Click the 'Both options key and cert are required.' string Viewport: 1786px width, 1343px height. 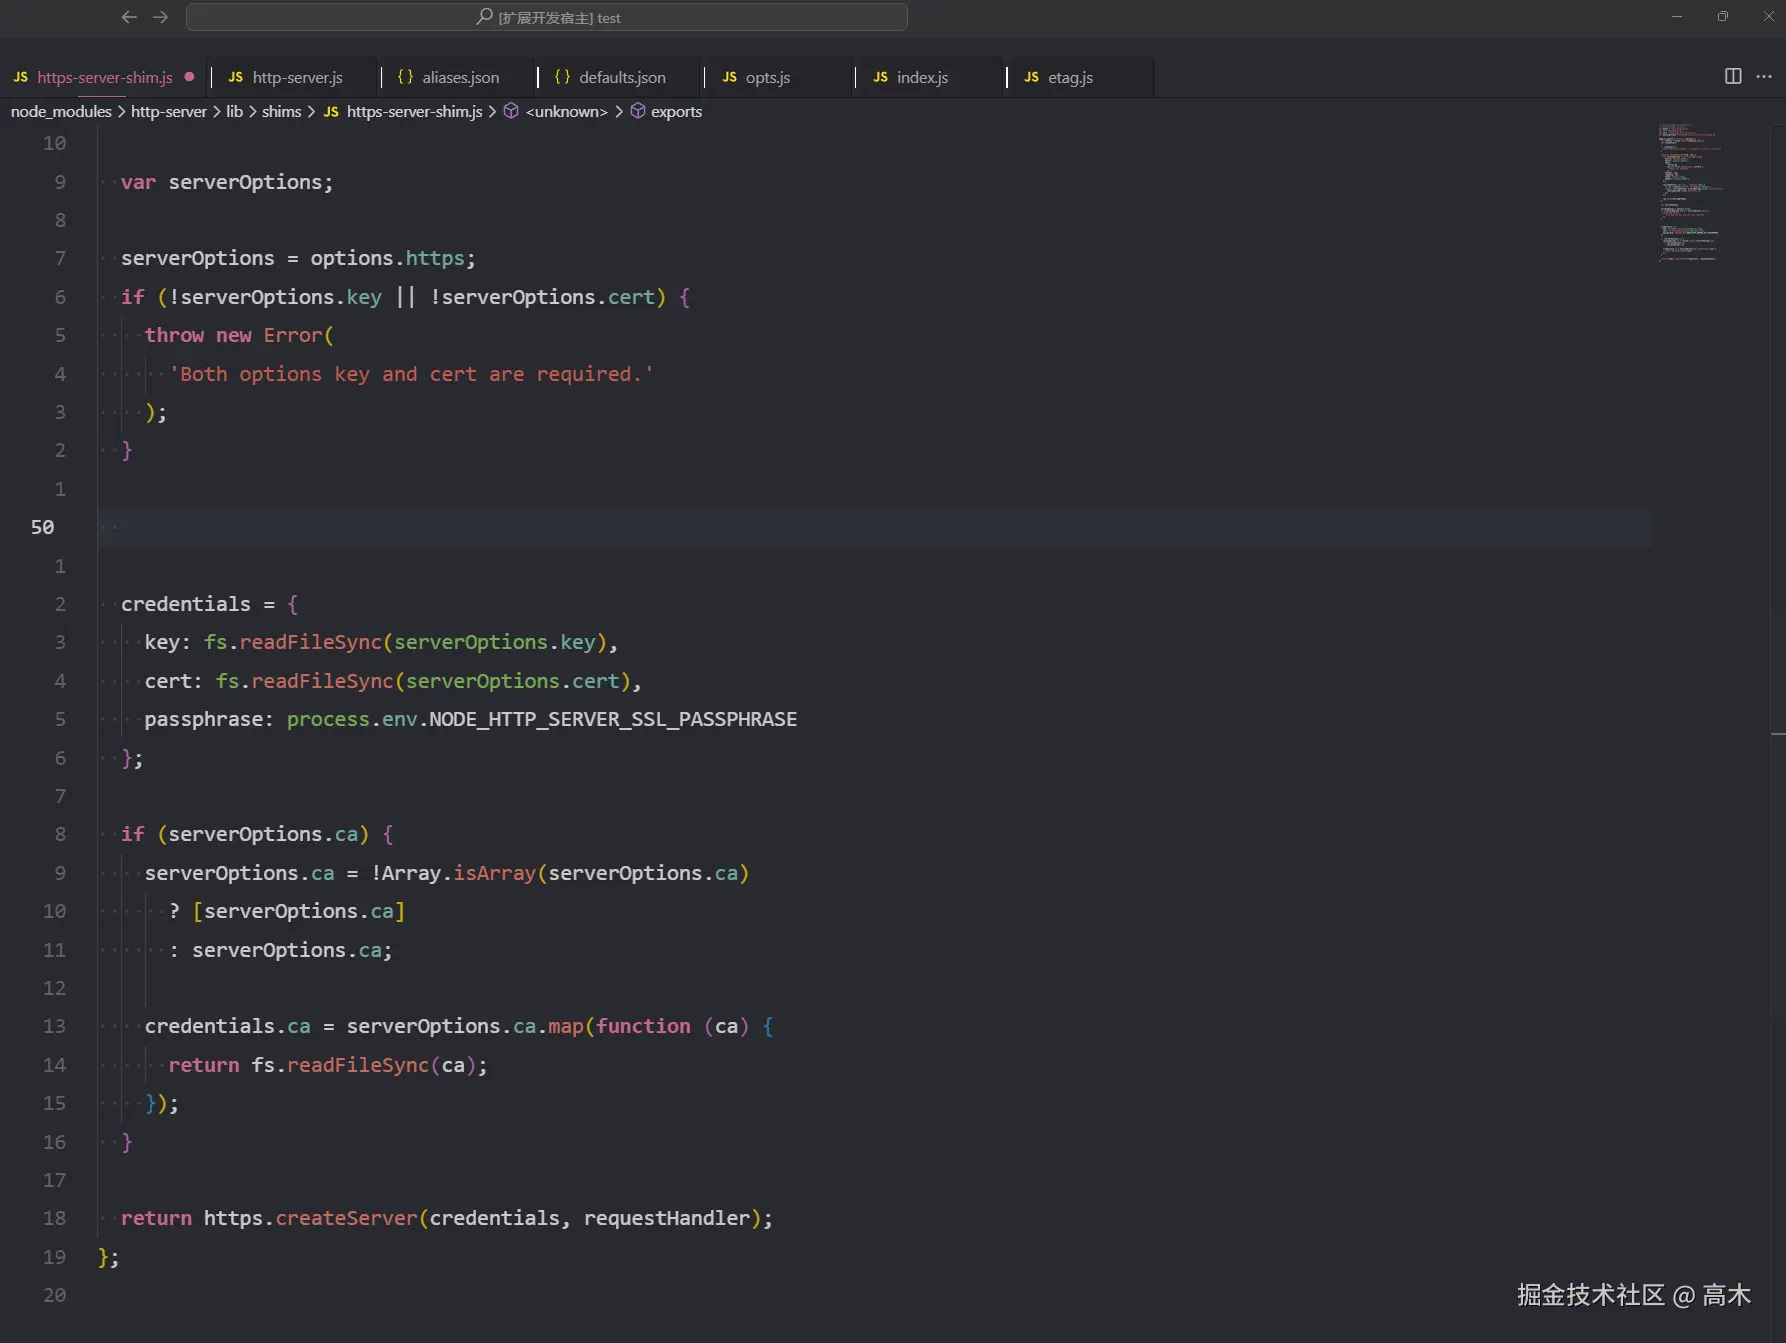[x=411, y=374]
